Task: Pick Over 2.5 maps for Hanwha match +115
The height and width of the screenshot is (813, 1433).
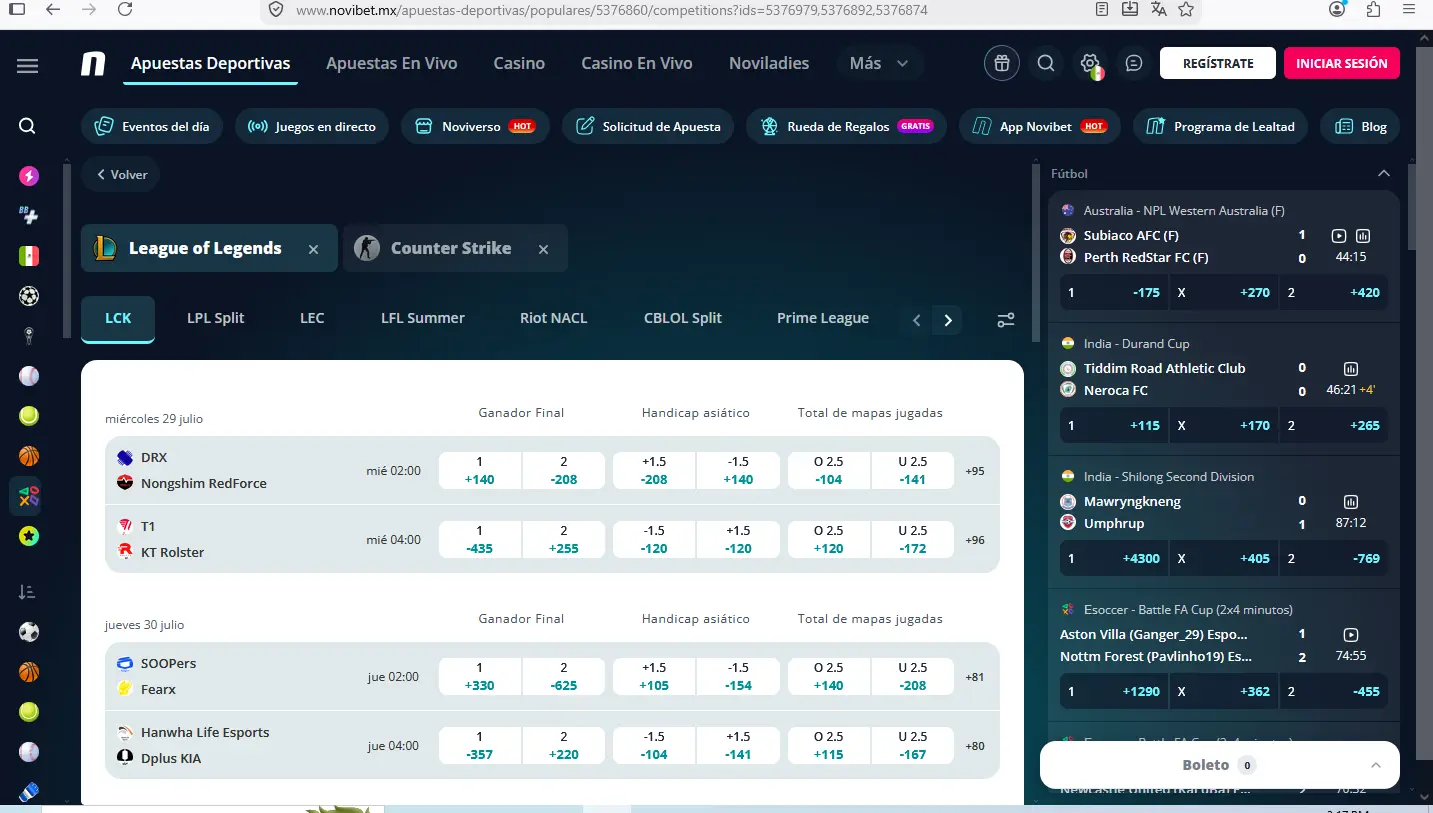Action: point(829,745)
